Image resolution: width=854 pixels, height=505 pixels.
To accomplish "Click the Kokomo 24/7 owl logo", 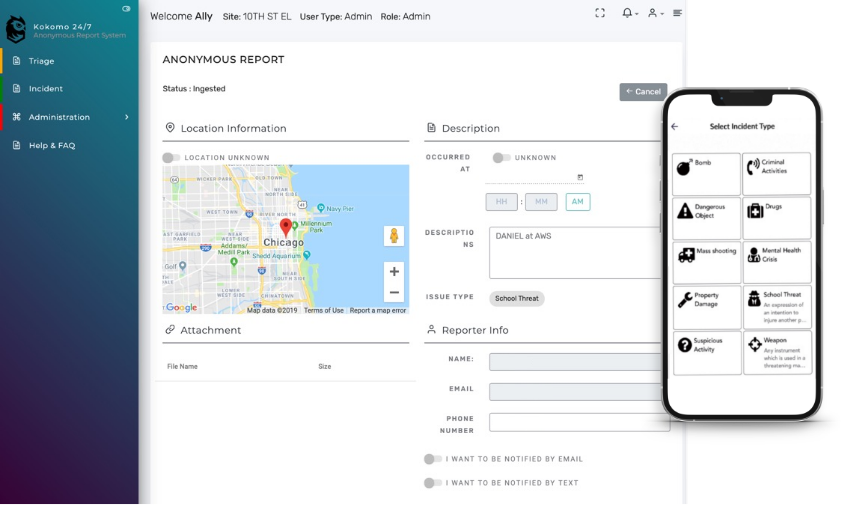I will coord(16,29).
